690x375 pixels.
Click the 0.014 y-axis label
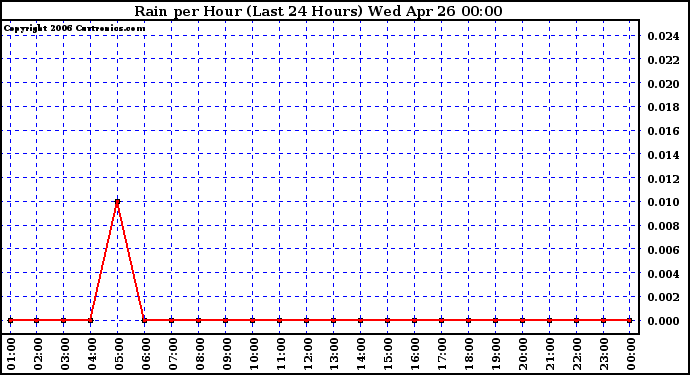coord(663,155)
